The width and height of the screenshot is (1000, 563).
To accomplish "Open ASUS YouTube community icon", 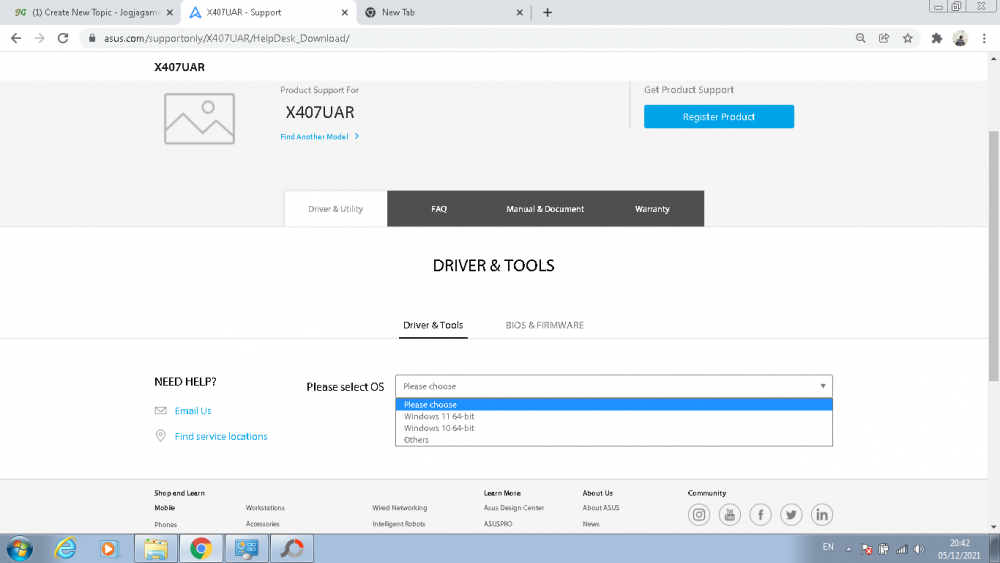I will click(730, 515).
